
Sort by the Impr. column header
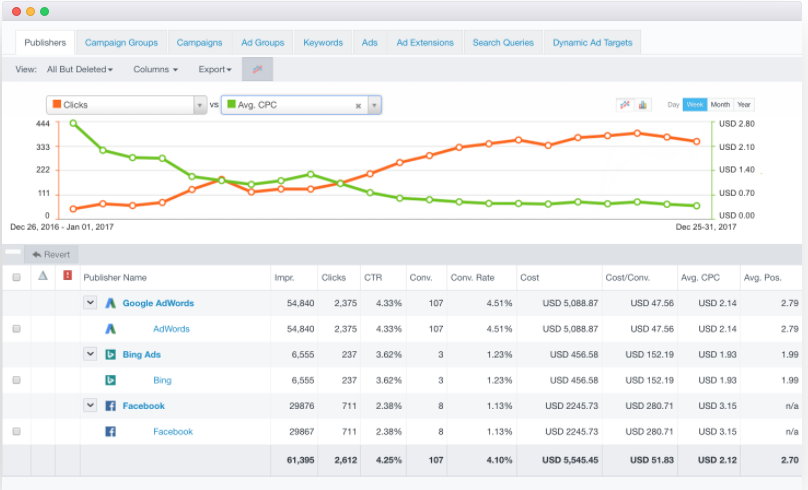pyautogui.click(x=284, y=277)
